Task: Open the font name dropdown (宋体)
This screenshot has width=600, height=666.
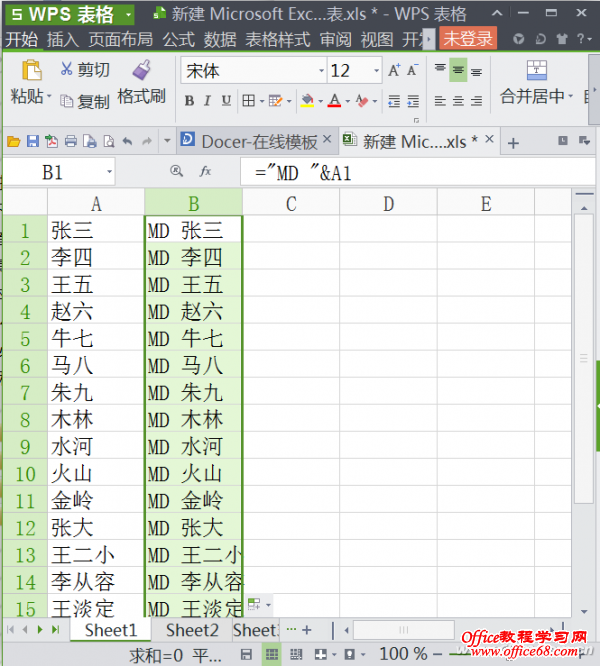Action: click(321, 71)
